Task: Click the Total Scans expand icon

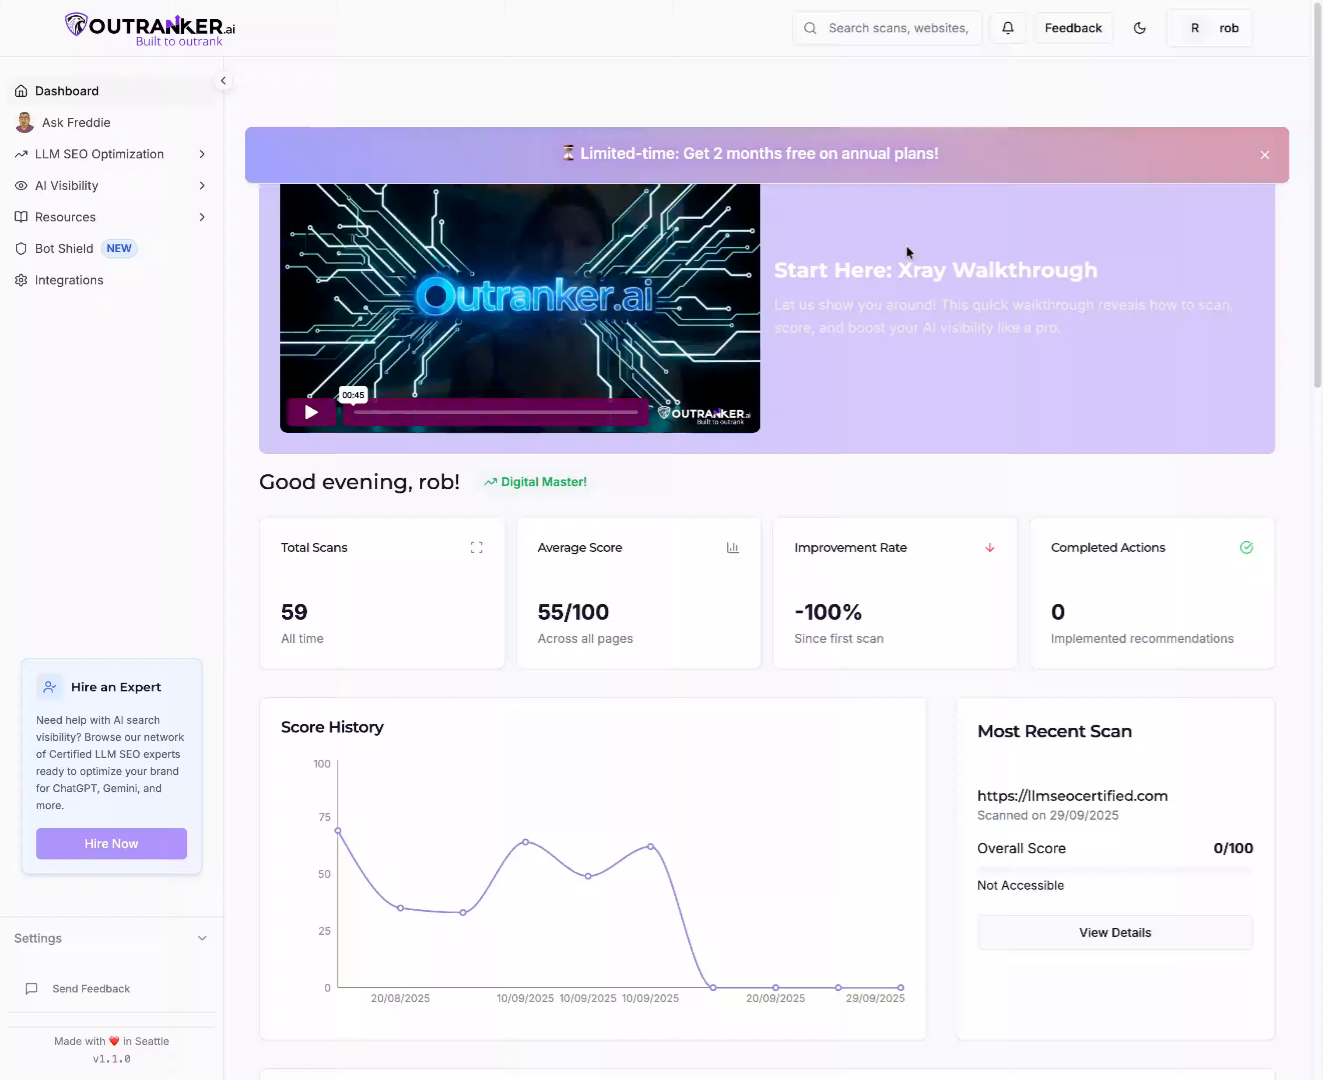Action: tap(477, 548)
